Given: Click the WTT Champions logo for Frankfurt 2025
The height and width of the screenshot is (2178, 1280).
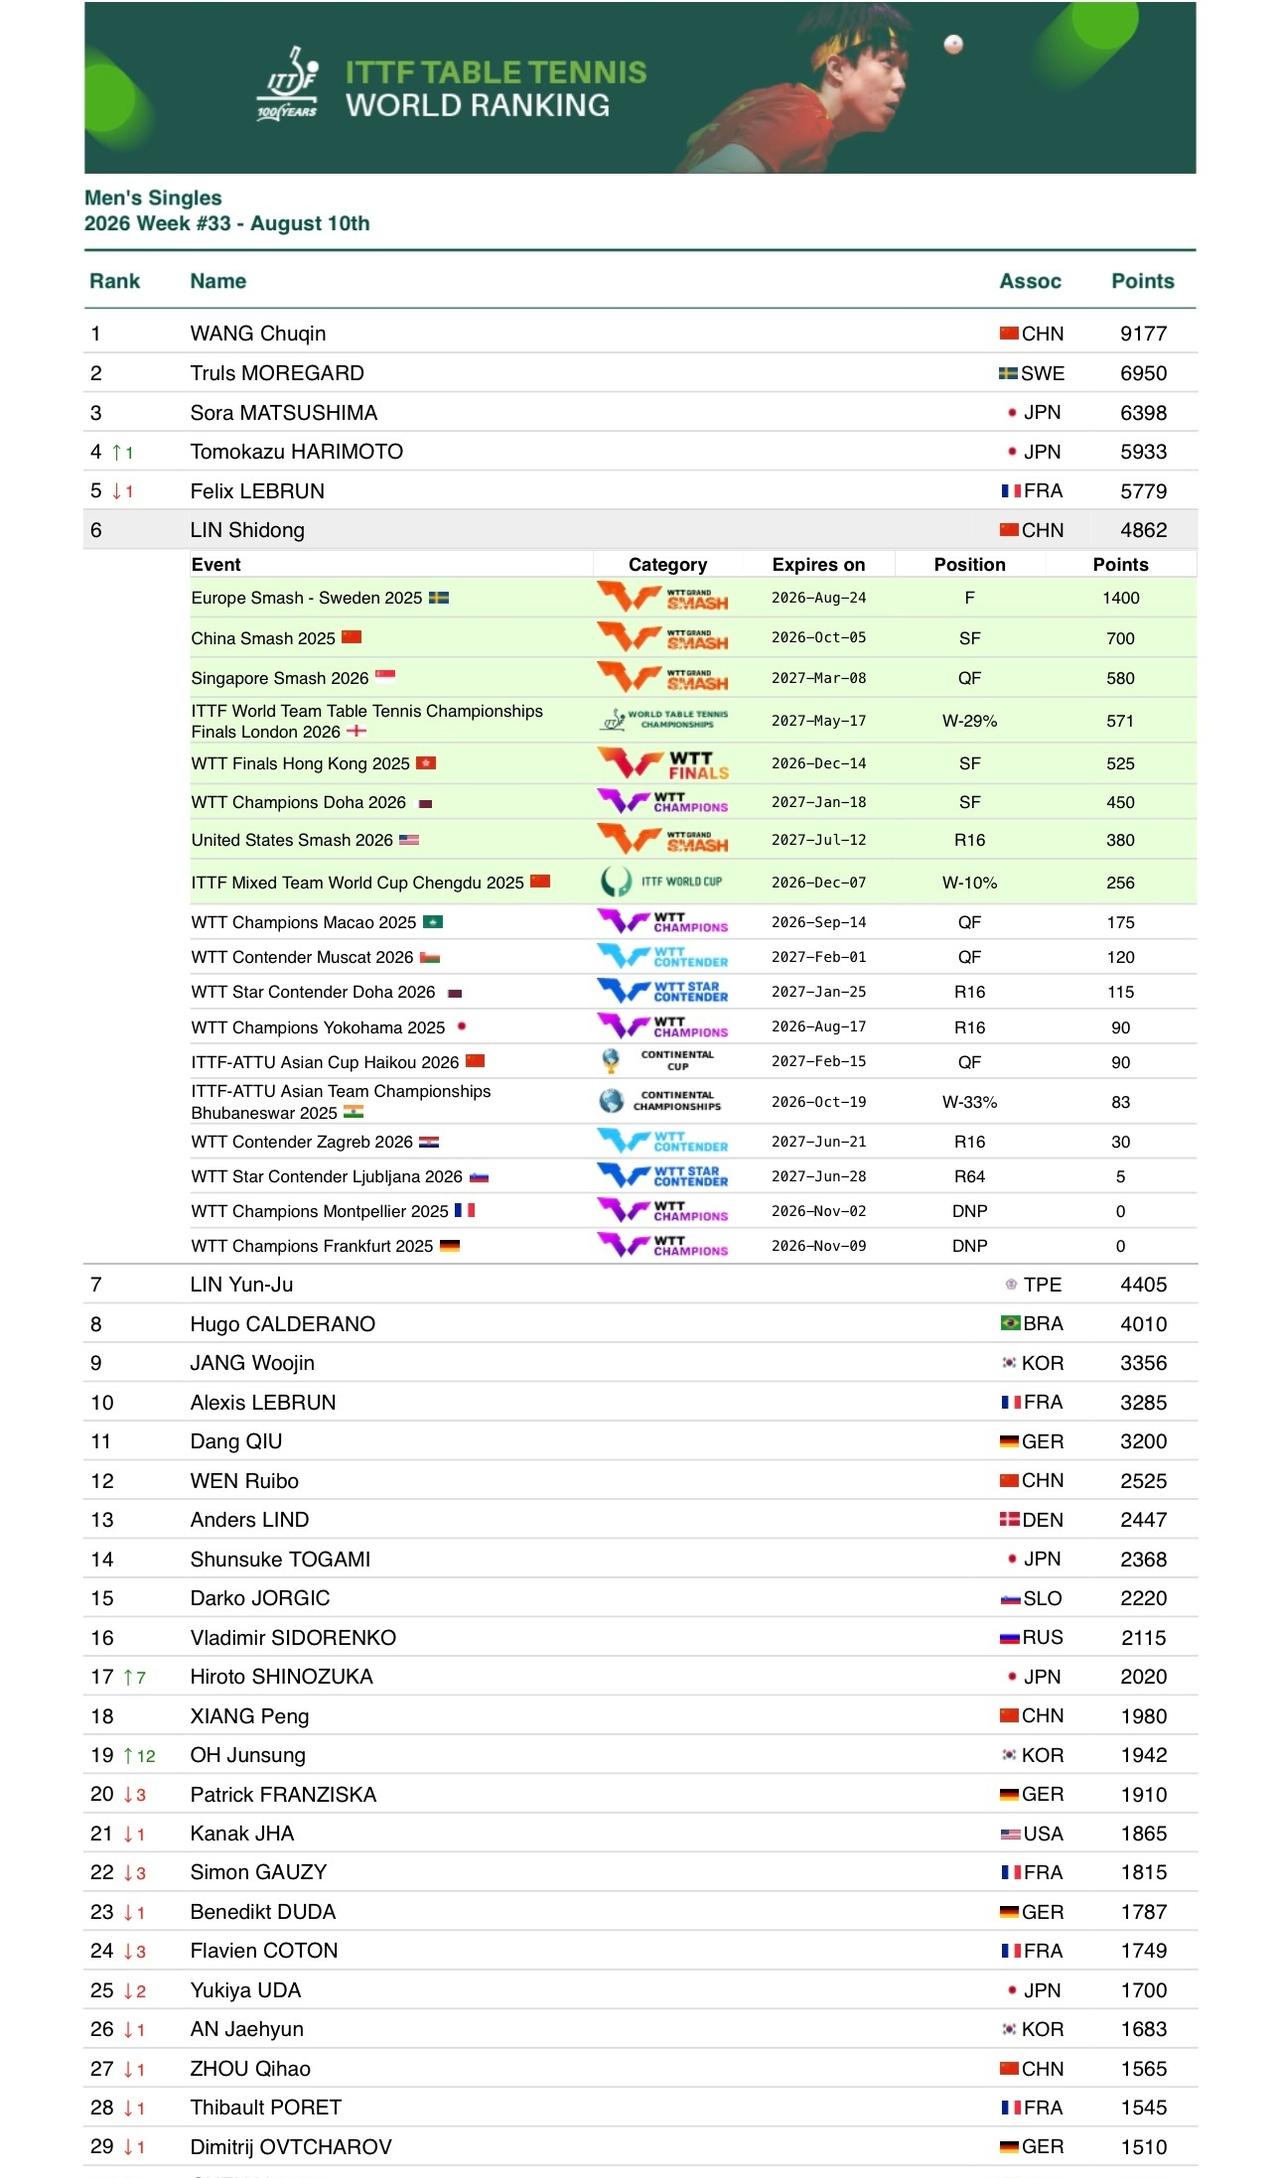Looking at the screenshot, I should click(662, 1245).
